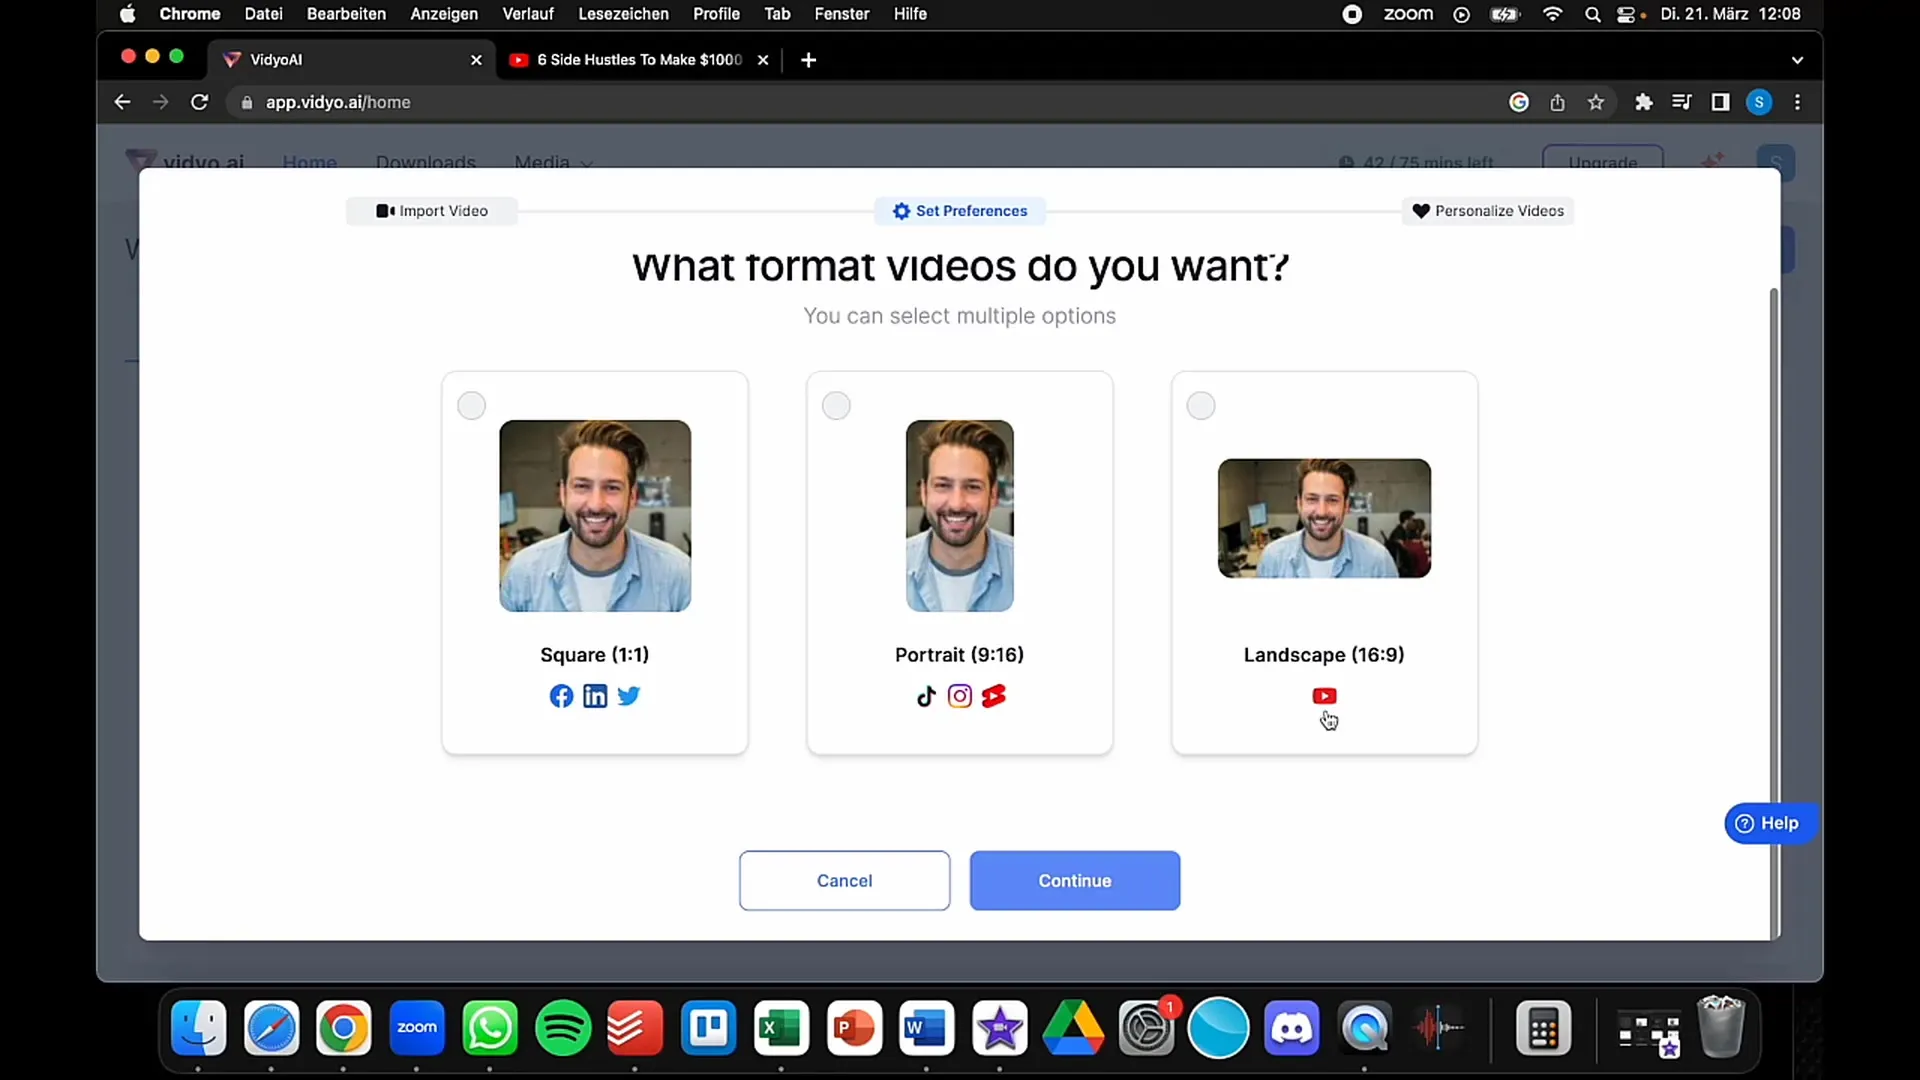Select the Landscape (16:9) format checkbox
Image resolution: width=1920 pixels, height=1080 pixels.
pos(1201,406)
